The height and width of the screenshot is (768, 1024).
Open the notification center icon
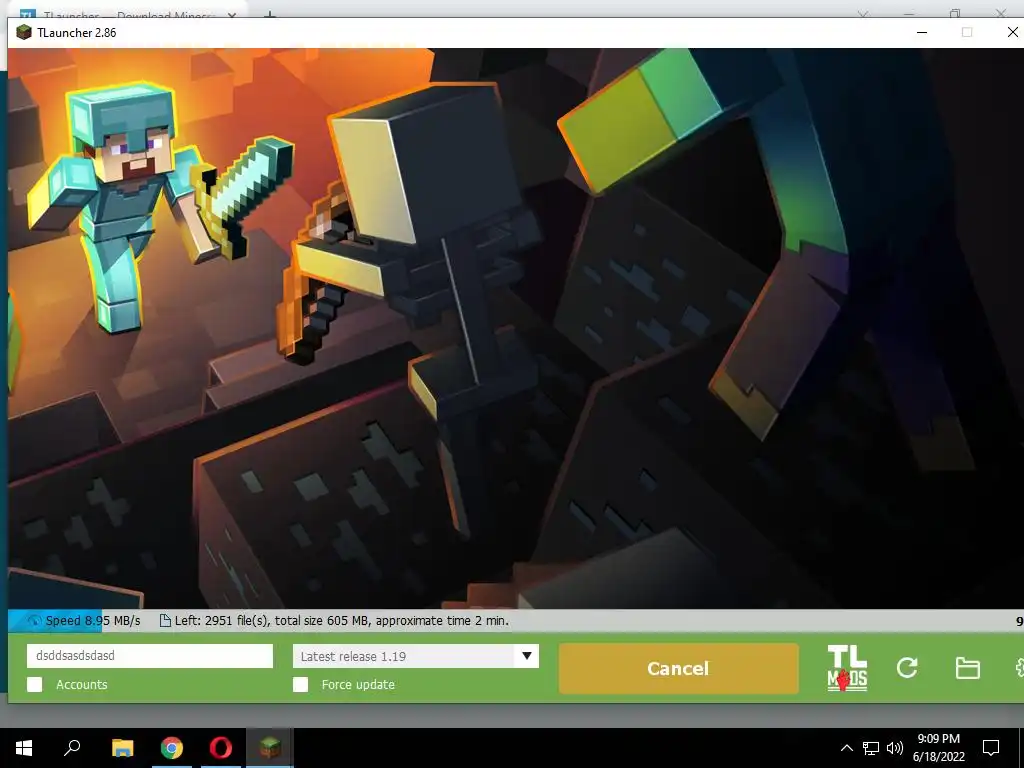tap(991, 748)
